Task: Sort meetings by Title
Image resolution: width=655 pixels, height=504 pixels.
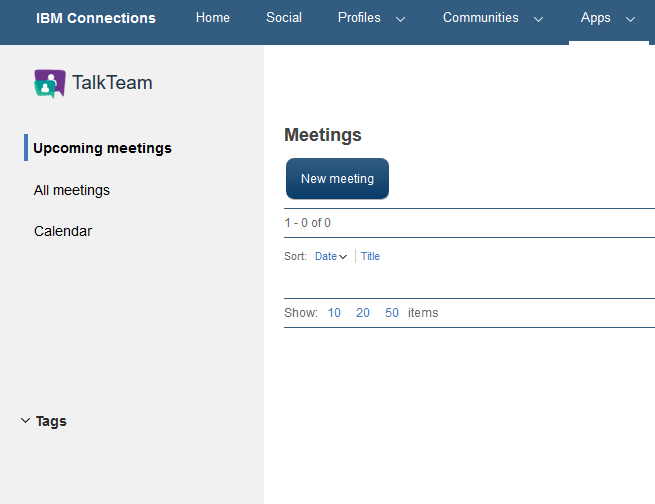Action: tap(371, 256)
